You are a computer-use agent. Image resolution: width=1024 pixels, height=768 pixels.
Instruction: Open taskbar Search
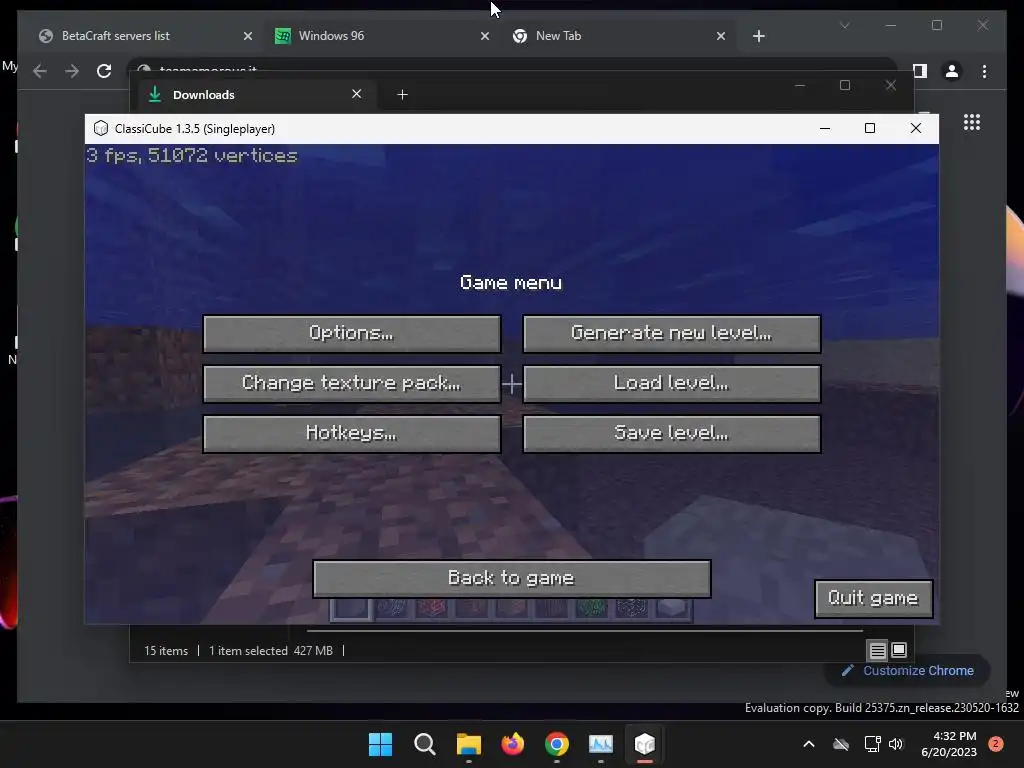[424, 744]
